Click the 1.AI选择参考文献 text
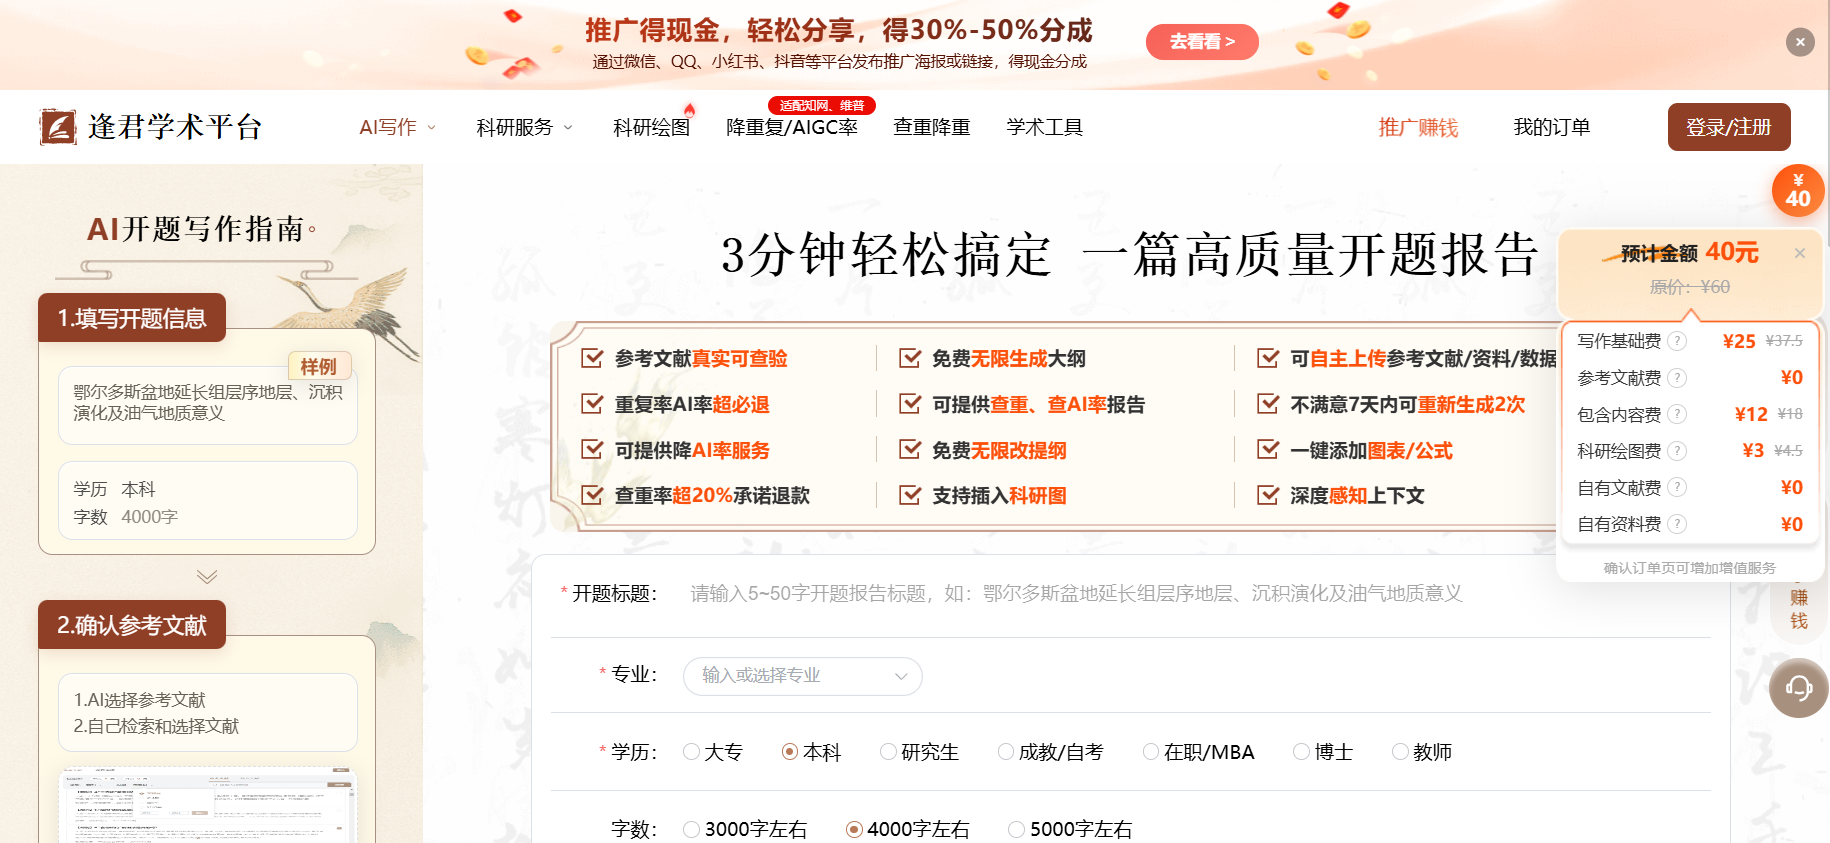Image resolution: width=1830 pixels, height=843 pixels. point(139,700)
